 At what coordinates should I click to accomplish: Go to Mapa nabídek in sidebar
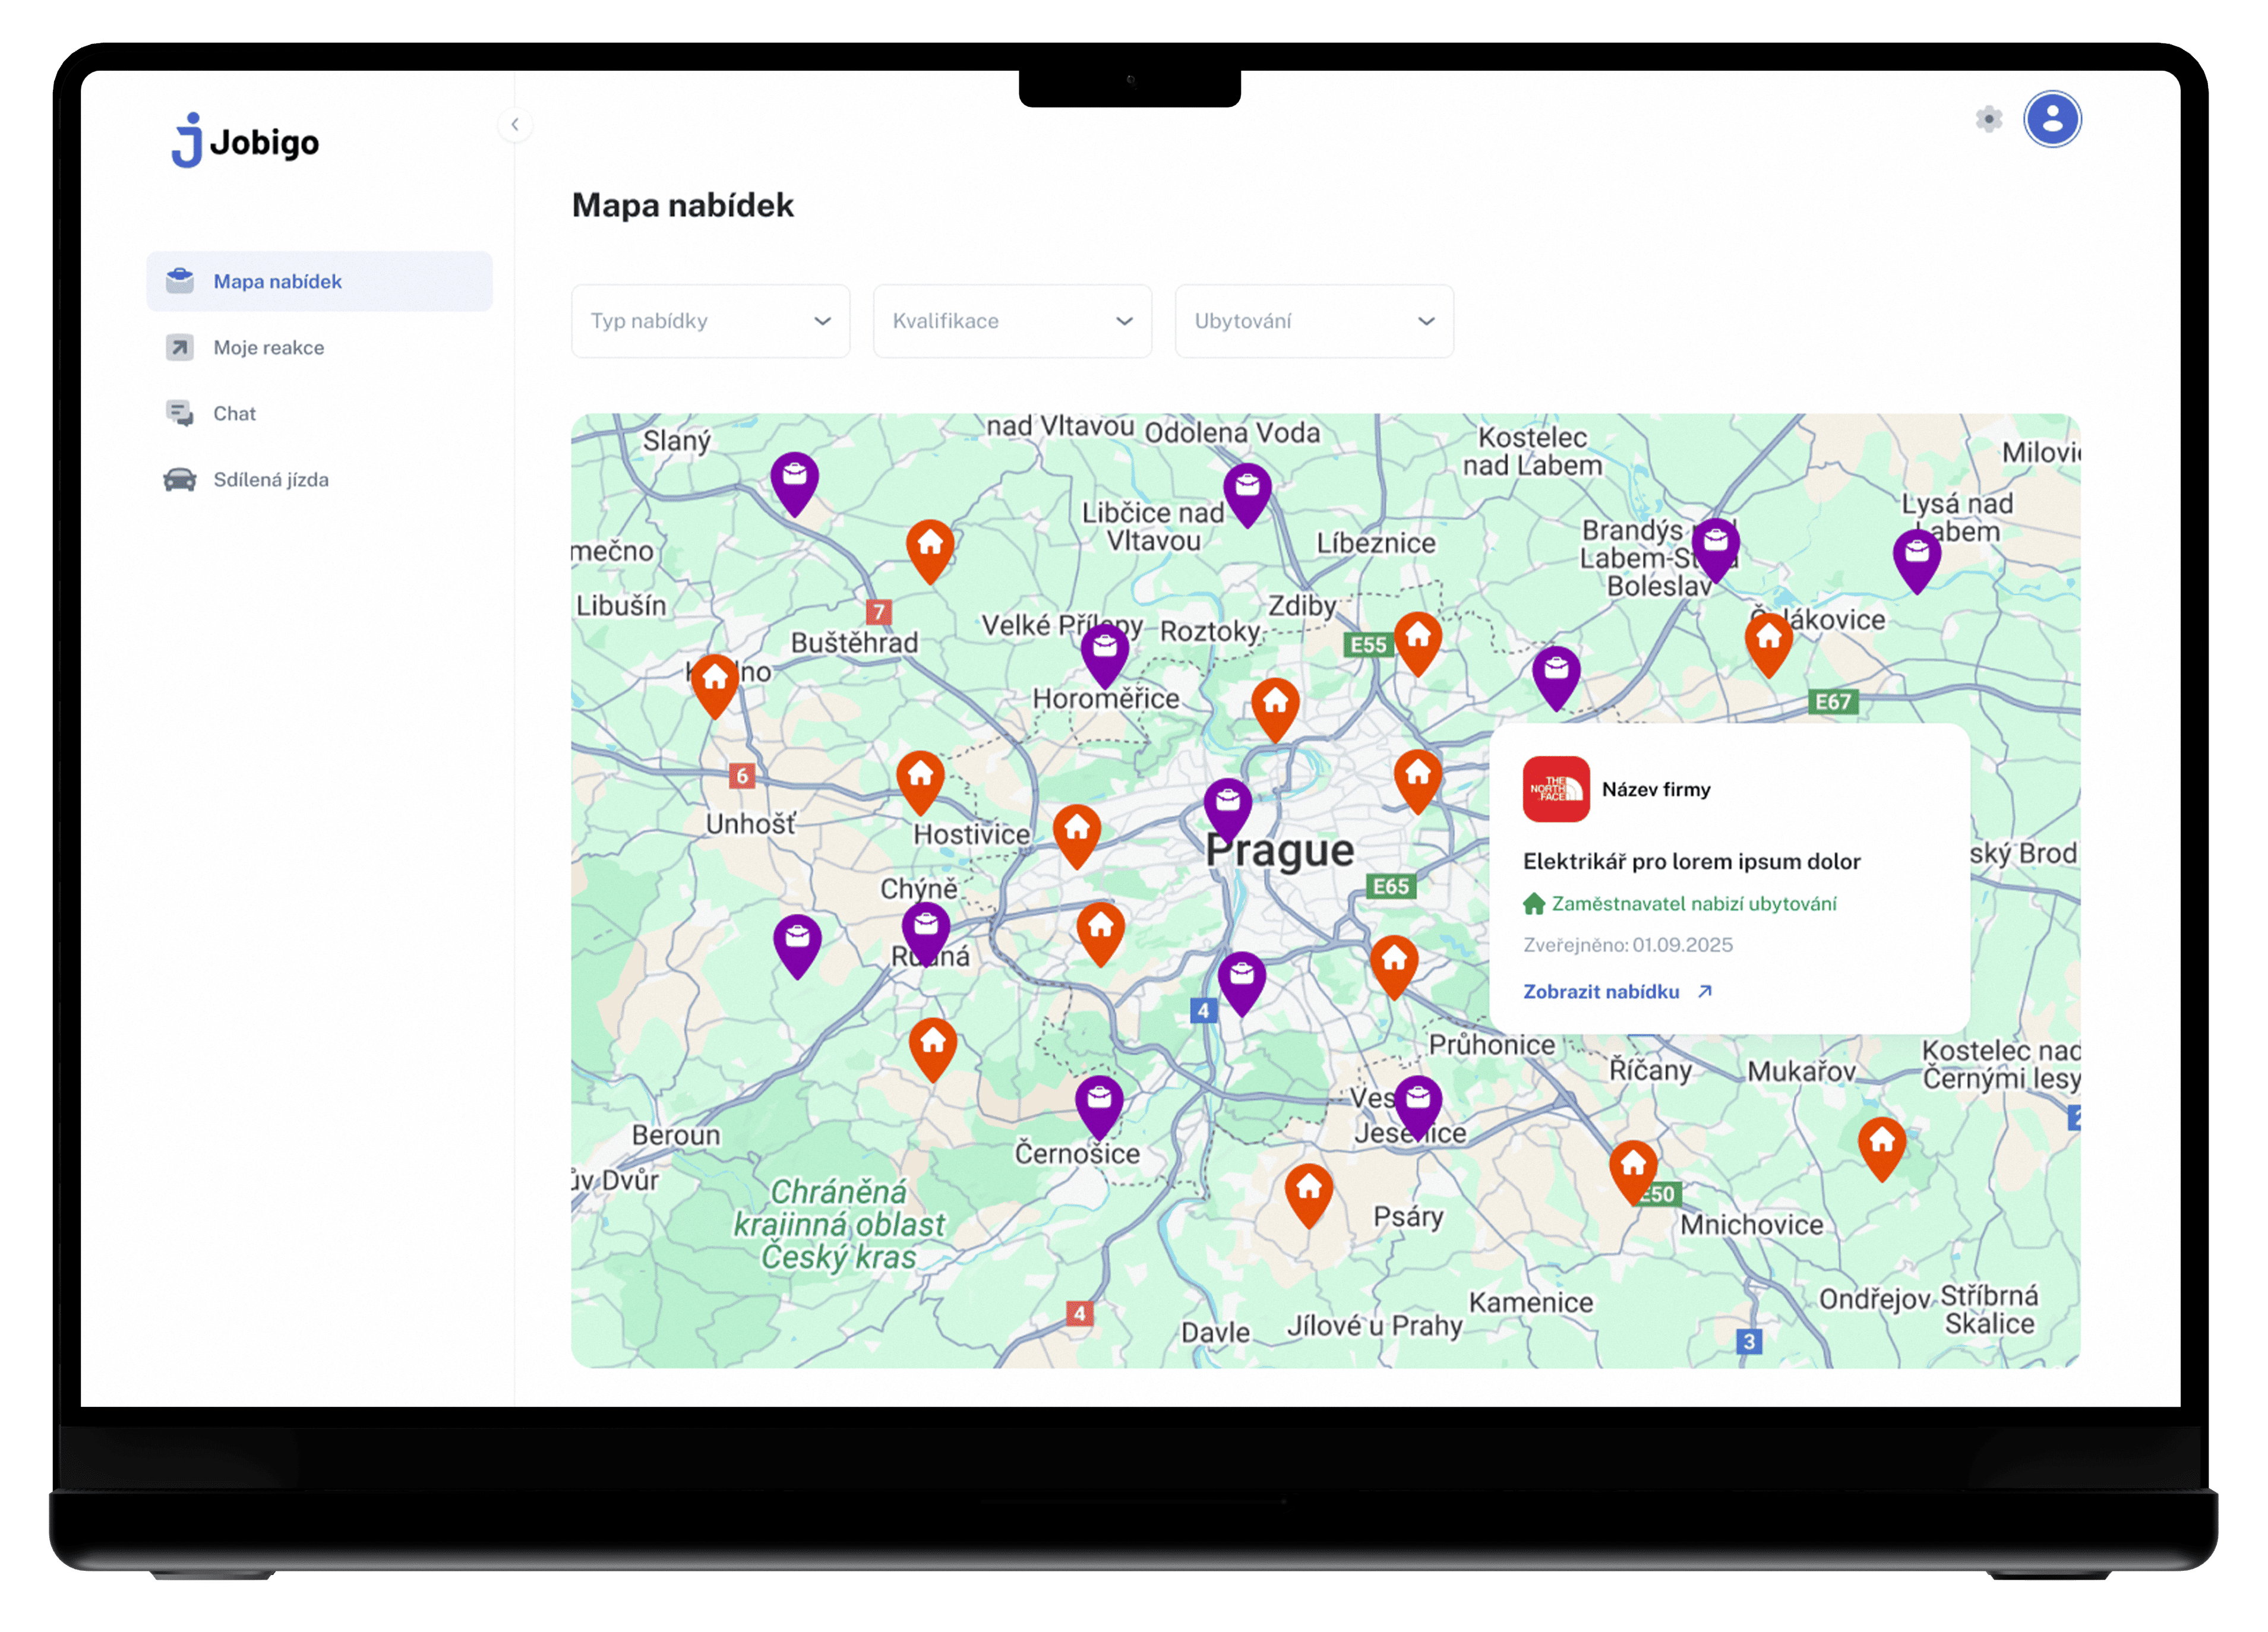point(319,281)
